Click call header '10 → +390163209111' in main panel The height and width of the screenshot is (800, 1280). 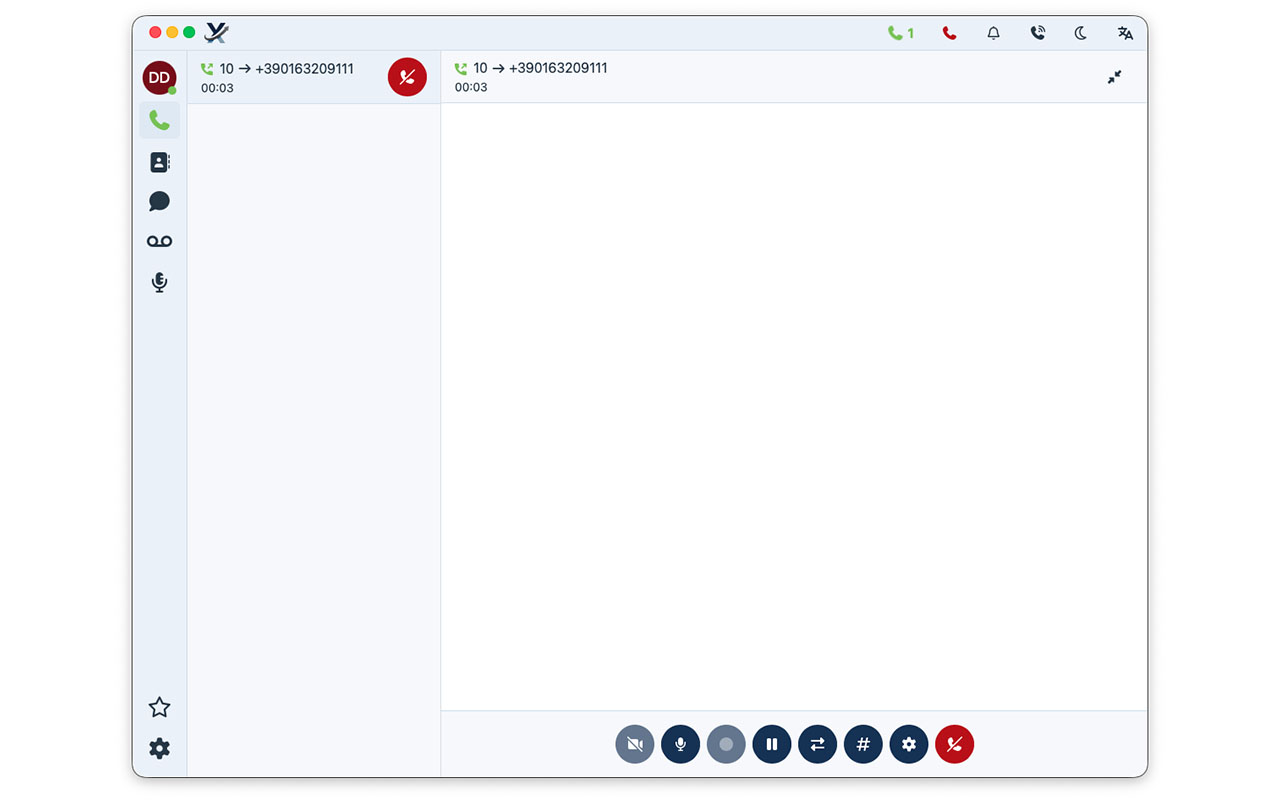point(540,68)
